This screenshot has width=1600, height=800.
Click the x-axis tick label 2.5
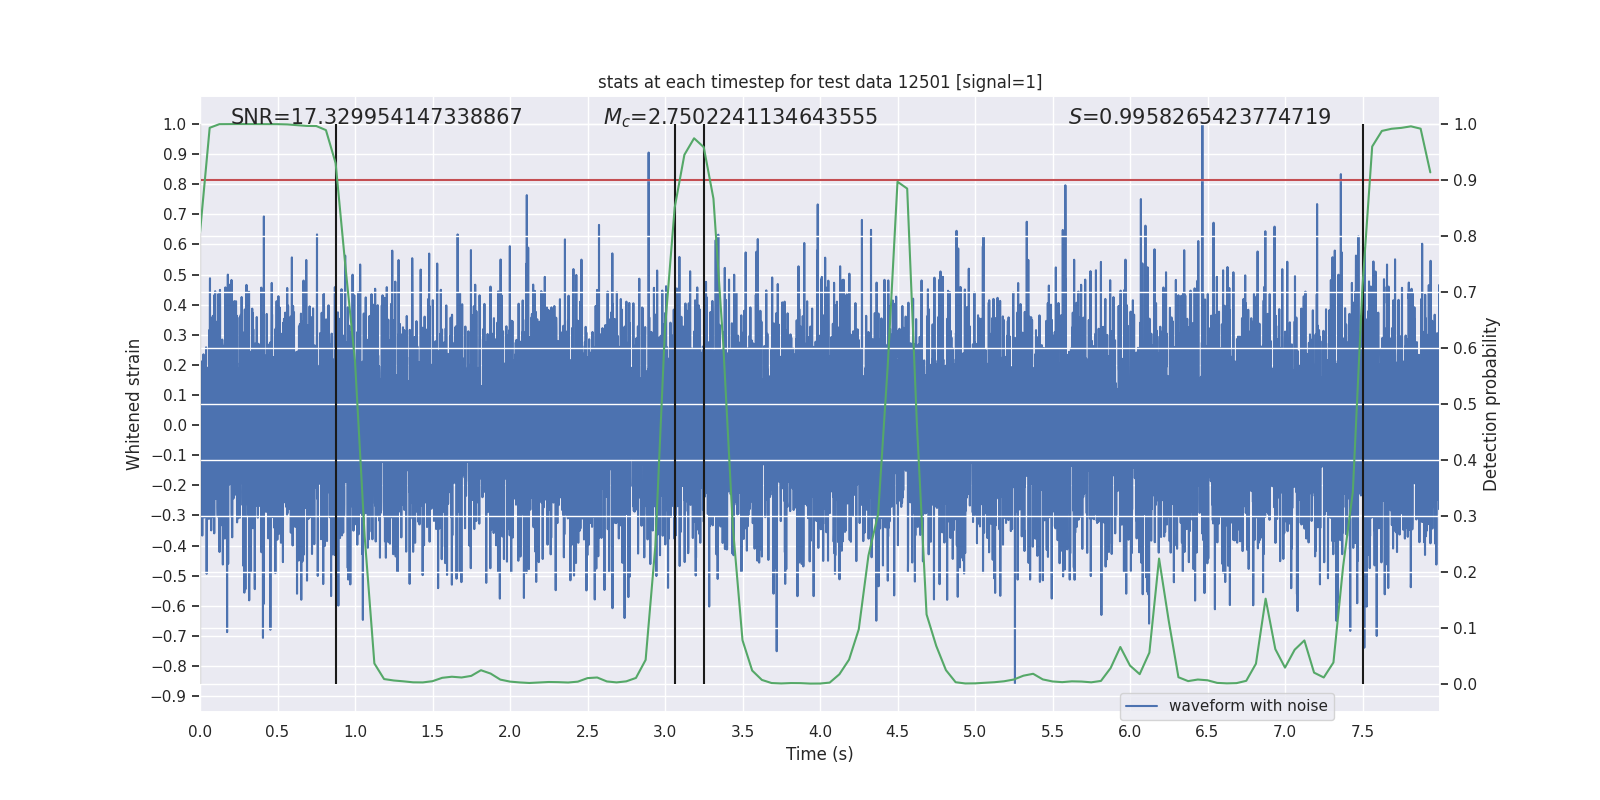[x=587, y=731]
